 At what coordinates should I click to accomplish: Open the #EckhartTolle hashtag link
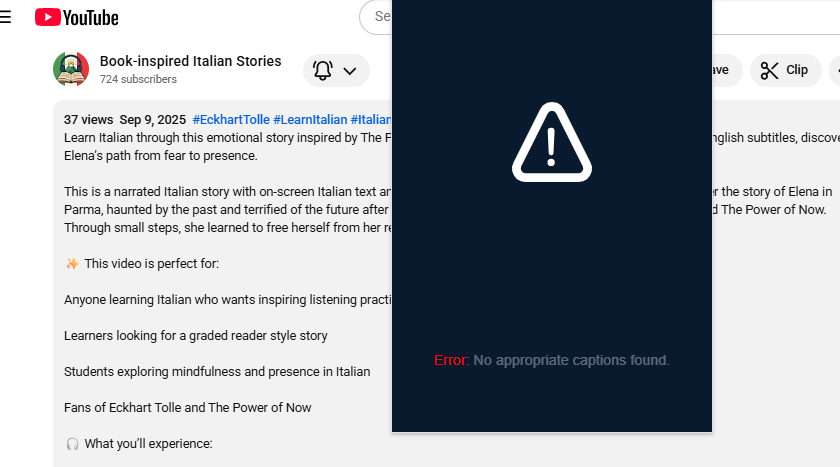click(x=231, y=119)
